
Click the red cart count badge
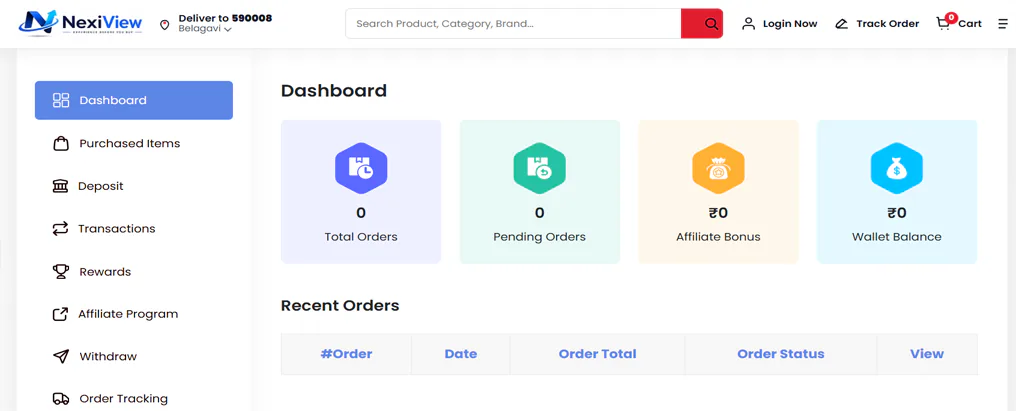tap(951, 17)
